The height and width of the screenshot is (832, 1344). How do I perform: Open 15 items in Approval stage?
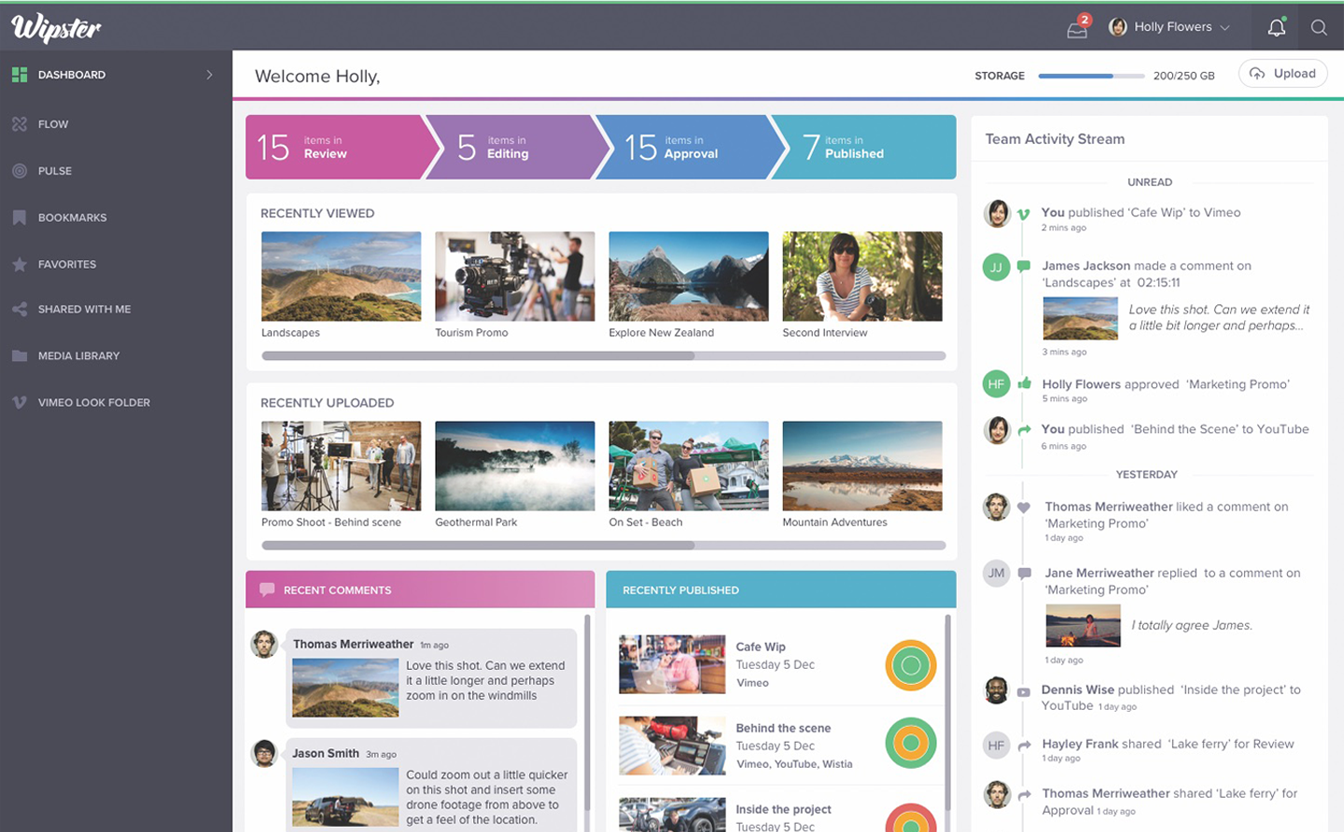click(x=688, y=147)
